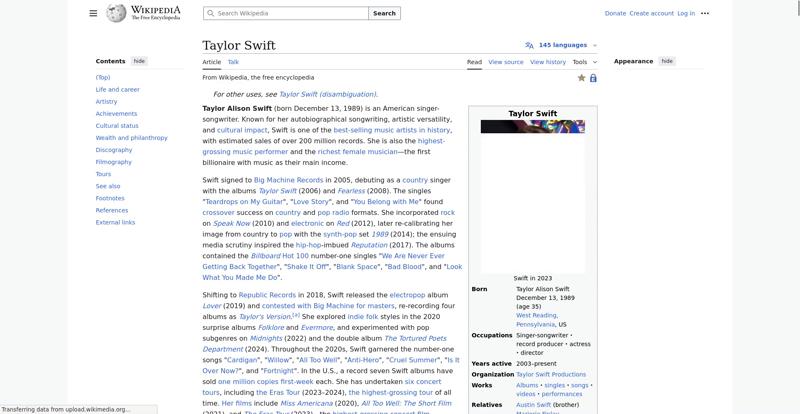800x414 pixels.
Task: Open best-selling music artists in history link
Action: coord(392,130)
